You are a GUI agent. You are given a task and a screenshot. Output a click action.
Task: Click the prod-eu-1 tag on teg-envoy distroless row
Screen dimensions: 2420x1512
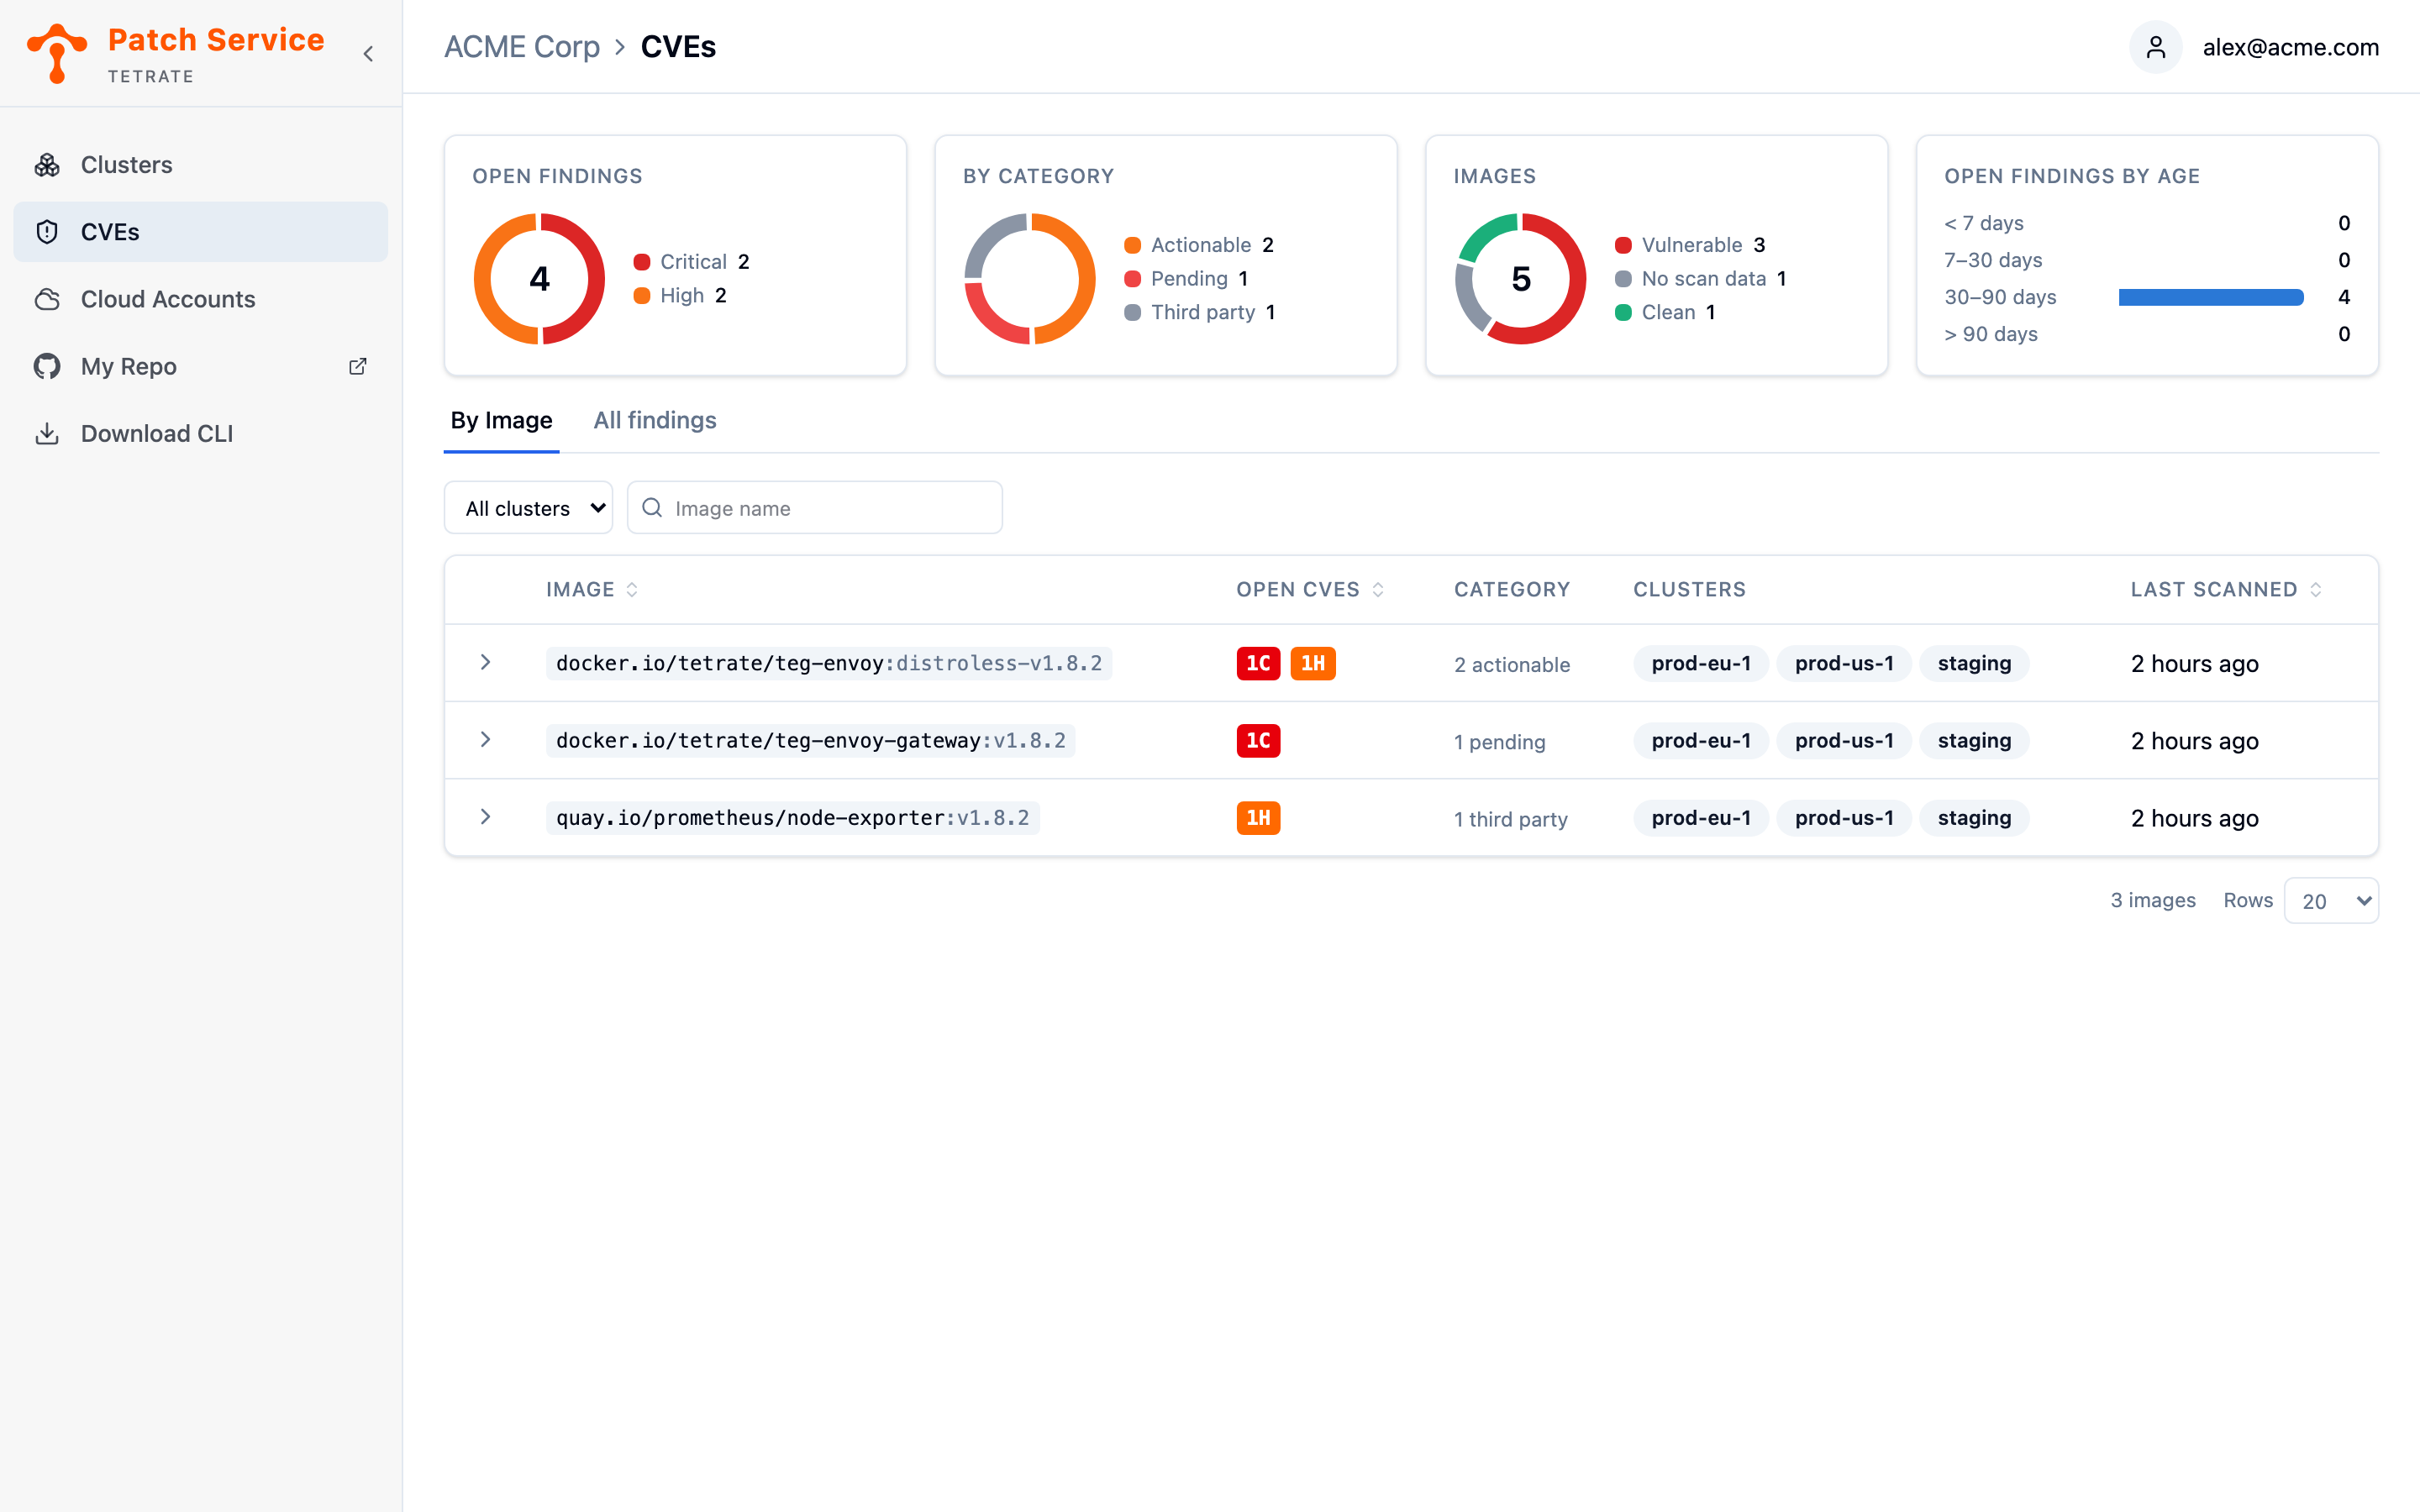1700,663
